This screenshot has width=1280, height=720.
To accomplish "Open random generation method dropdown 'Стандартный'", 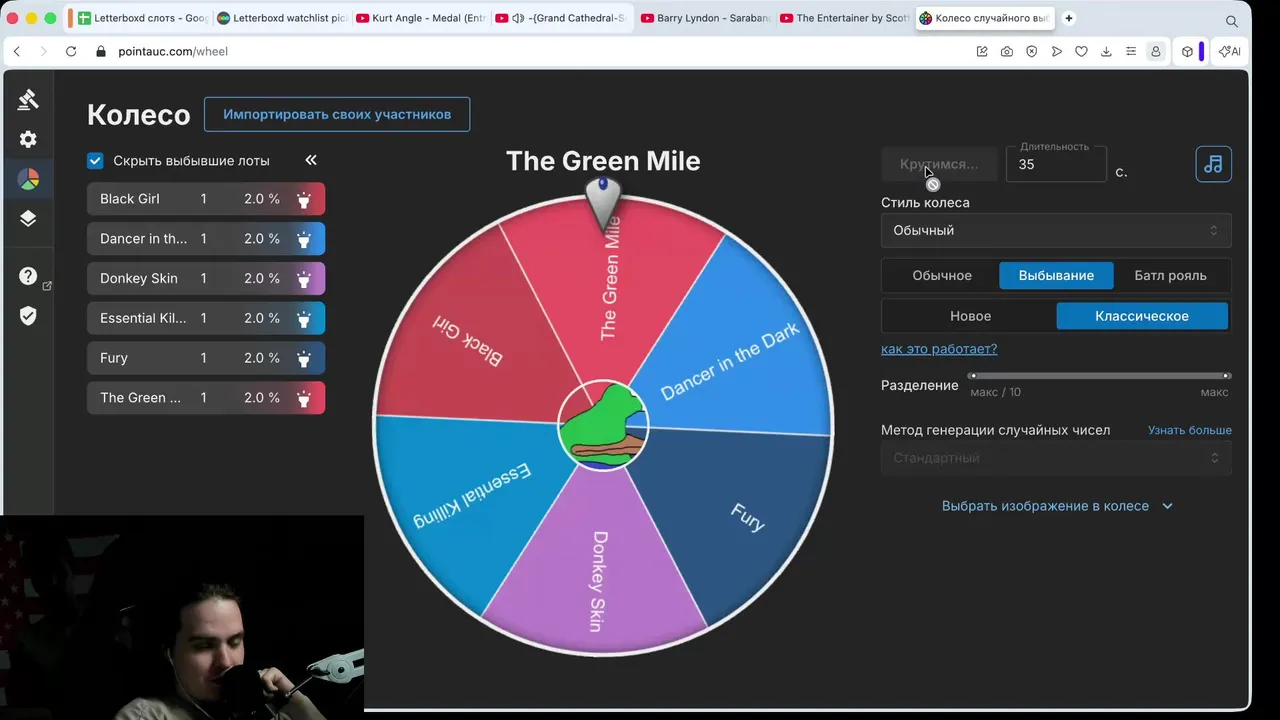I will coord(1056,458).
